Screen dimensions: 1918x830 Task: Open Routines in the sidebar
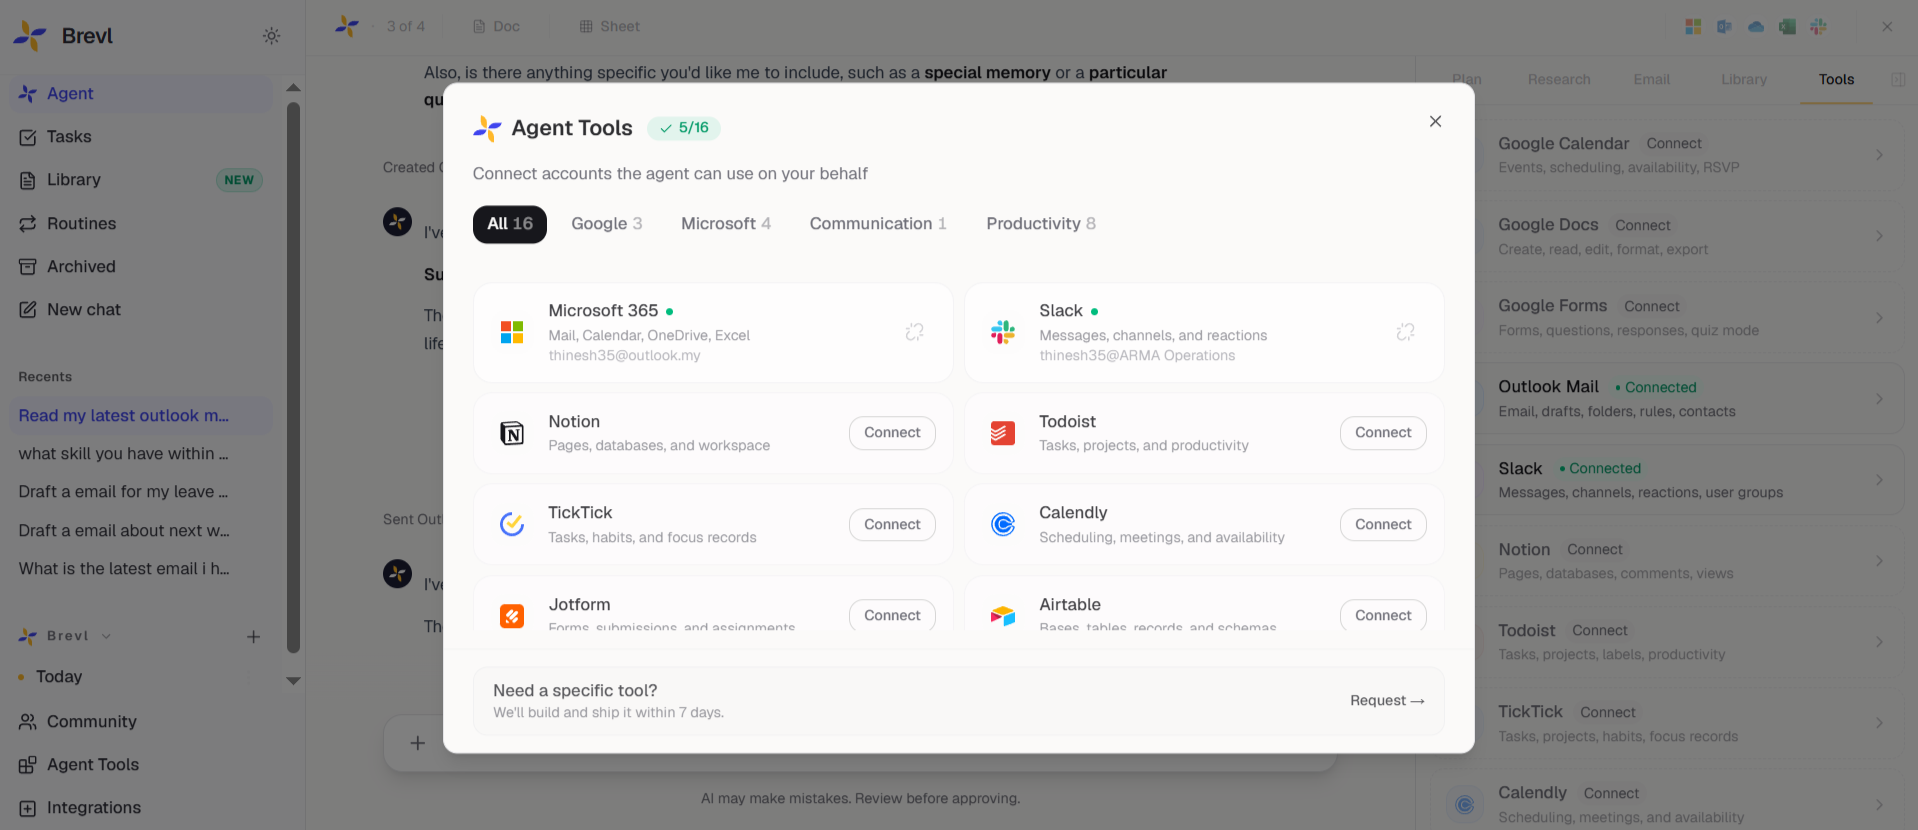point(141,223)
